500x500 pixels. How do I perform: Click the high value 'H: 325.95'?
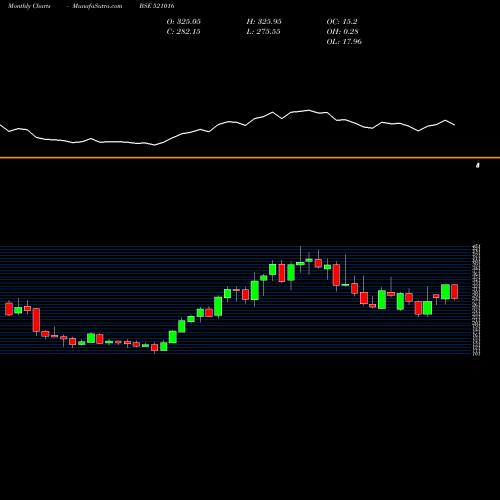[x=264, y=22]
